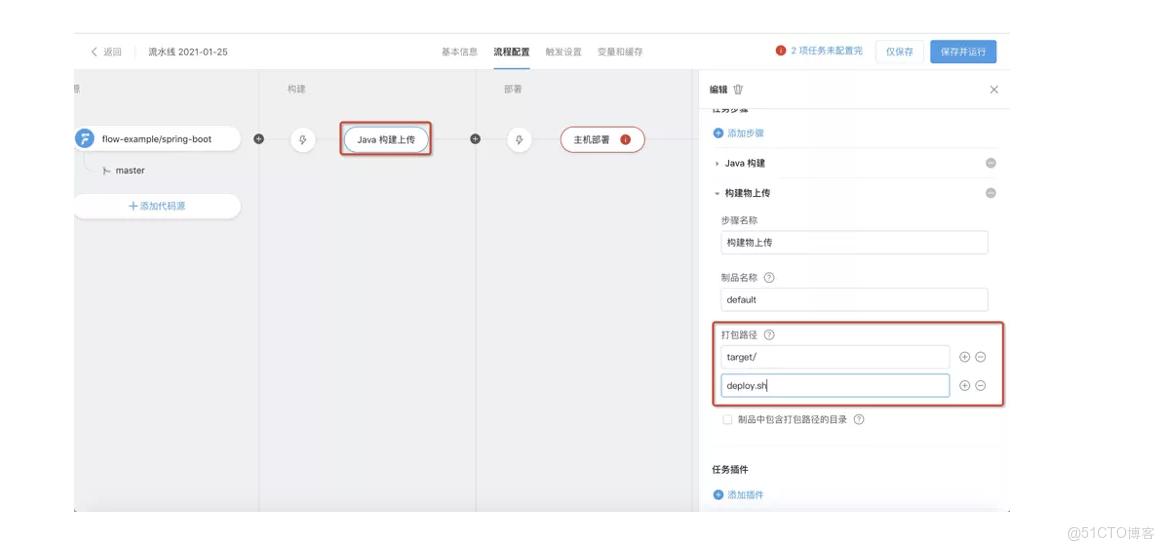The height and width of the screenshot is (550, 1165).
Task: Enable 制品中包含打包路径的目录 checkbox
Action: [x=728, y=419]
